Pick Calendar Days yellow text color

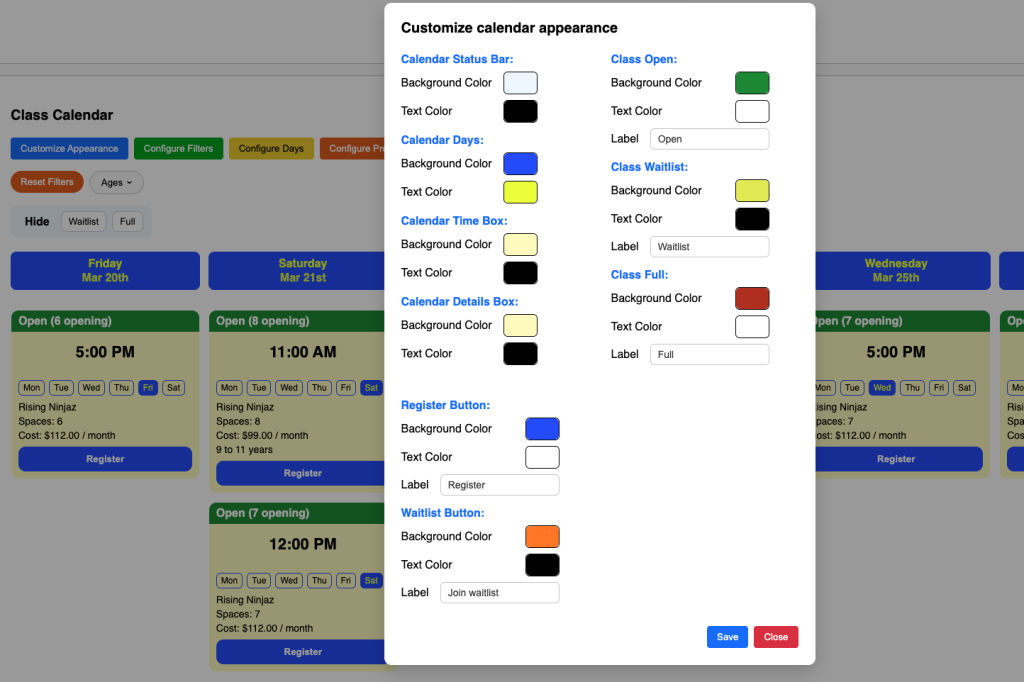(520, 192)
